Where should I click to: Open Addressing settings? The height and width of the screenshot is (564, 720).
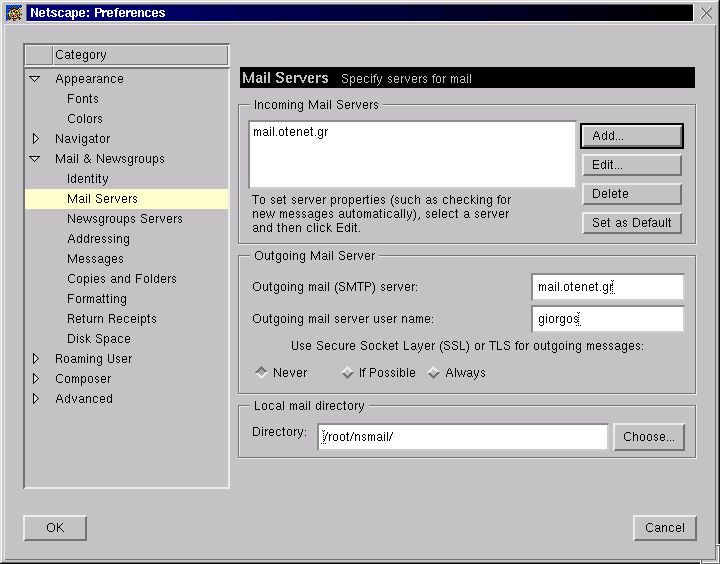tap(98, 239)
